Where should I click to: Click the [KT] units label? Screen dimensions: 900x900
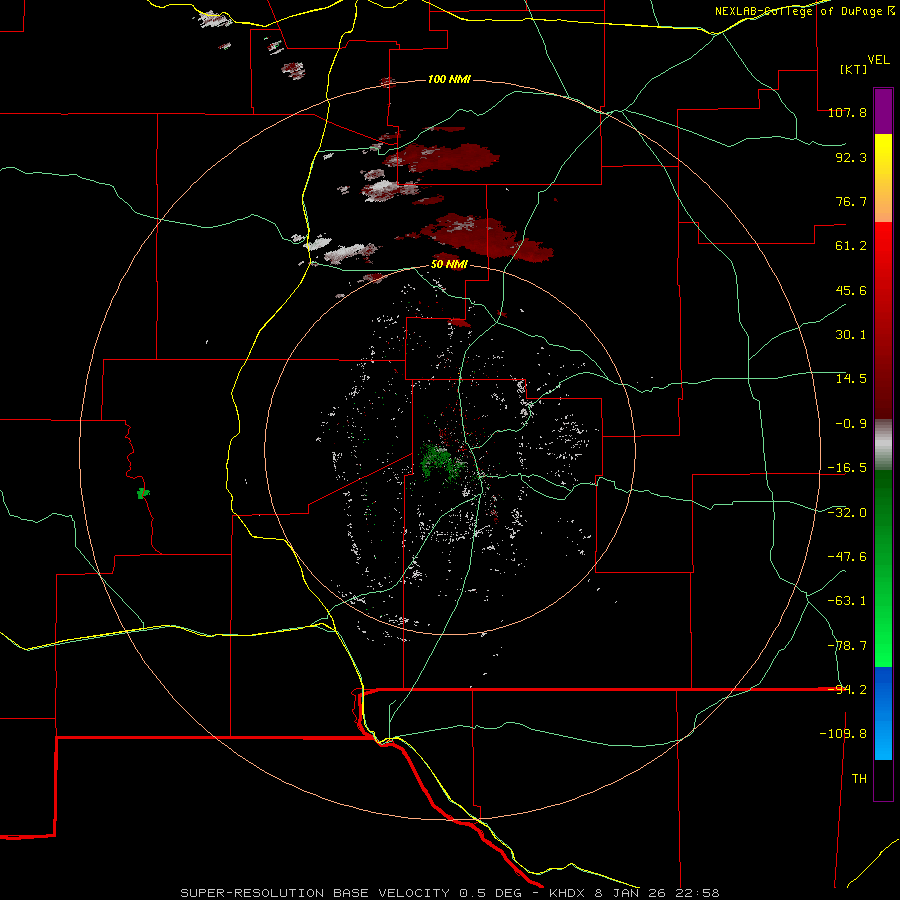click(x=853, y=69)
